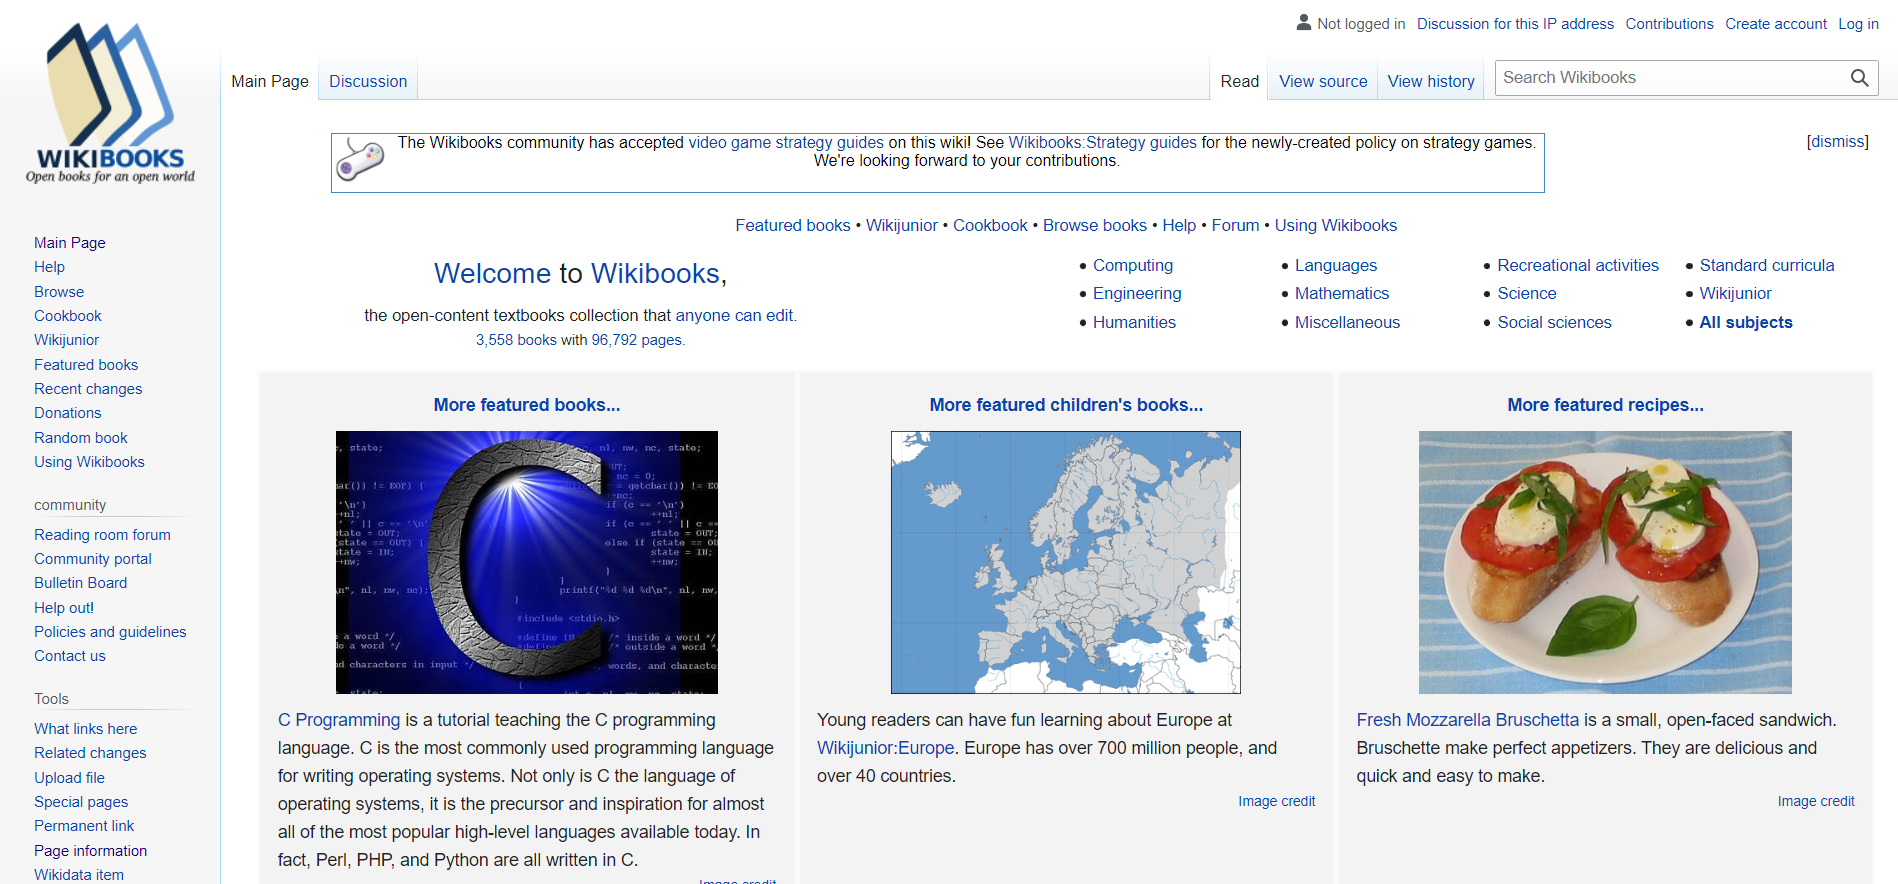
Task: Open Permanent link in Tools
Action: [x=84, y=826]
